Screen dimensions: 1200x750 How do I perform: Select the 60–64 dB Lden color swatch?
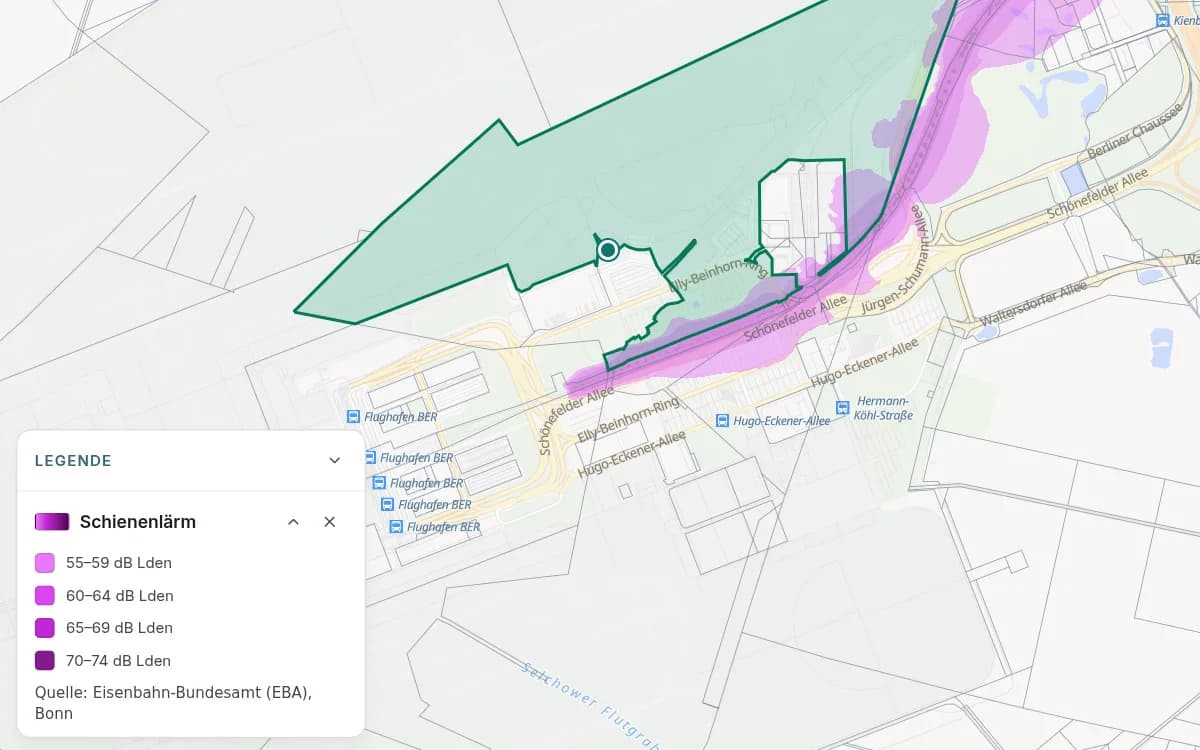45,596
